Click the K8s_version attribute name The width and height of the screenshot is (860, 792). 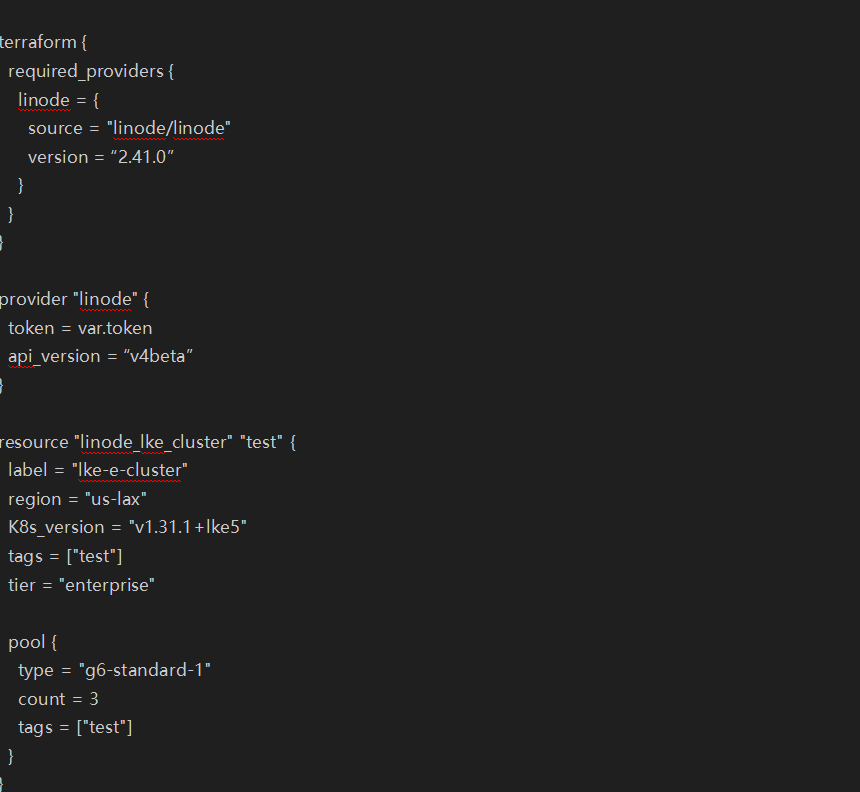pyautogui.click(x=56, y=527)
